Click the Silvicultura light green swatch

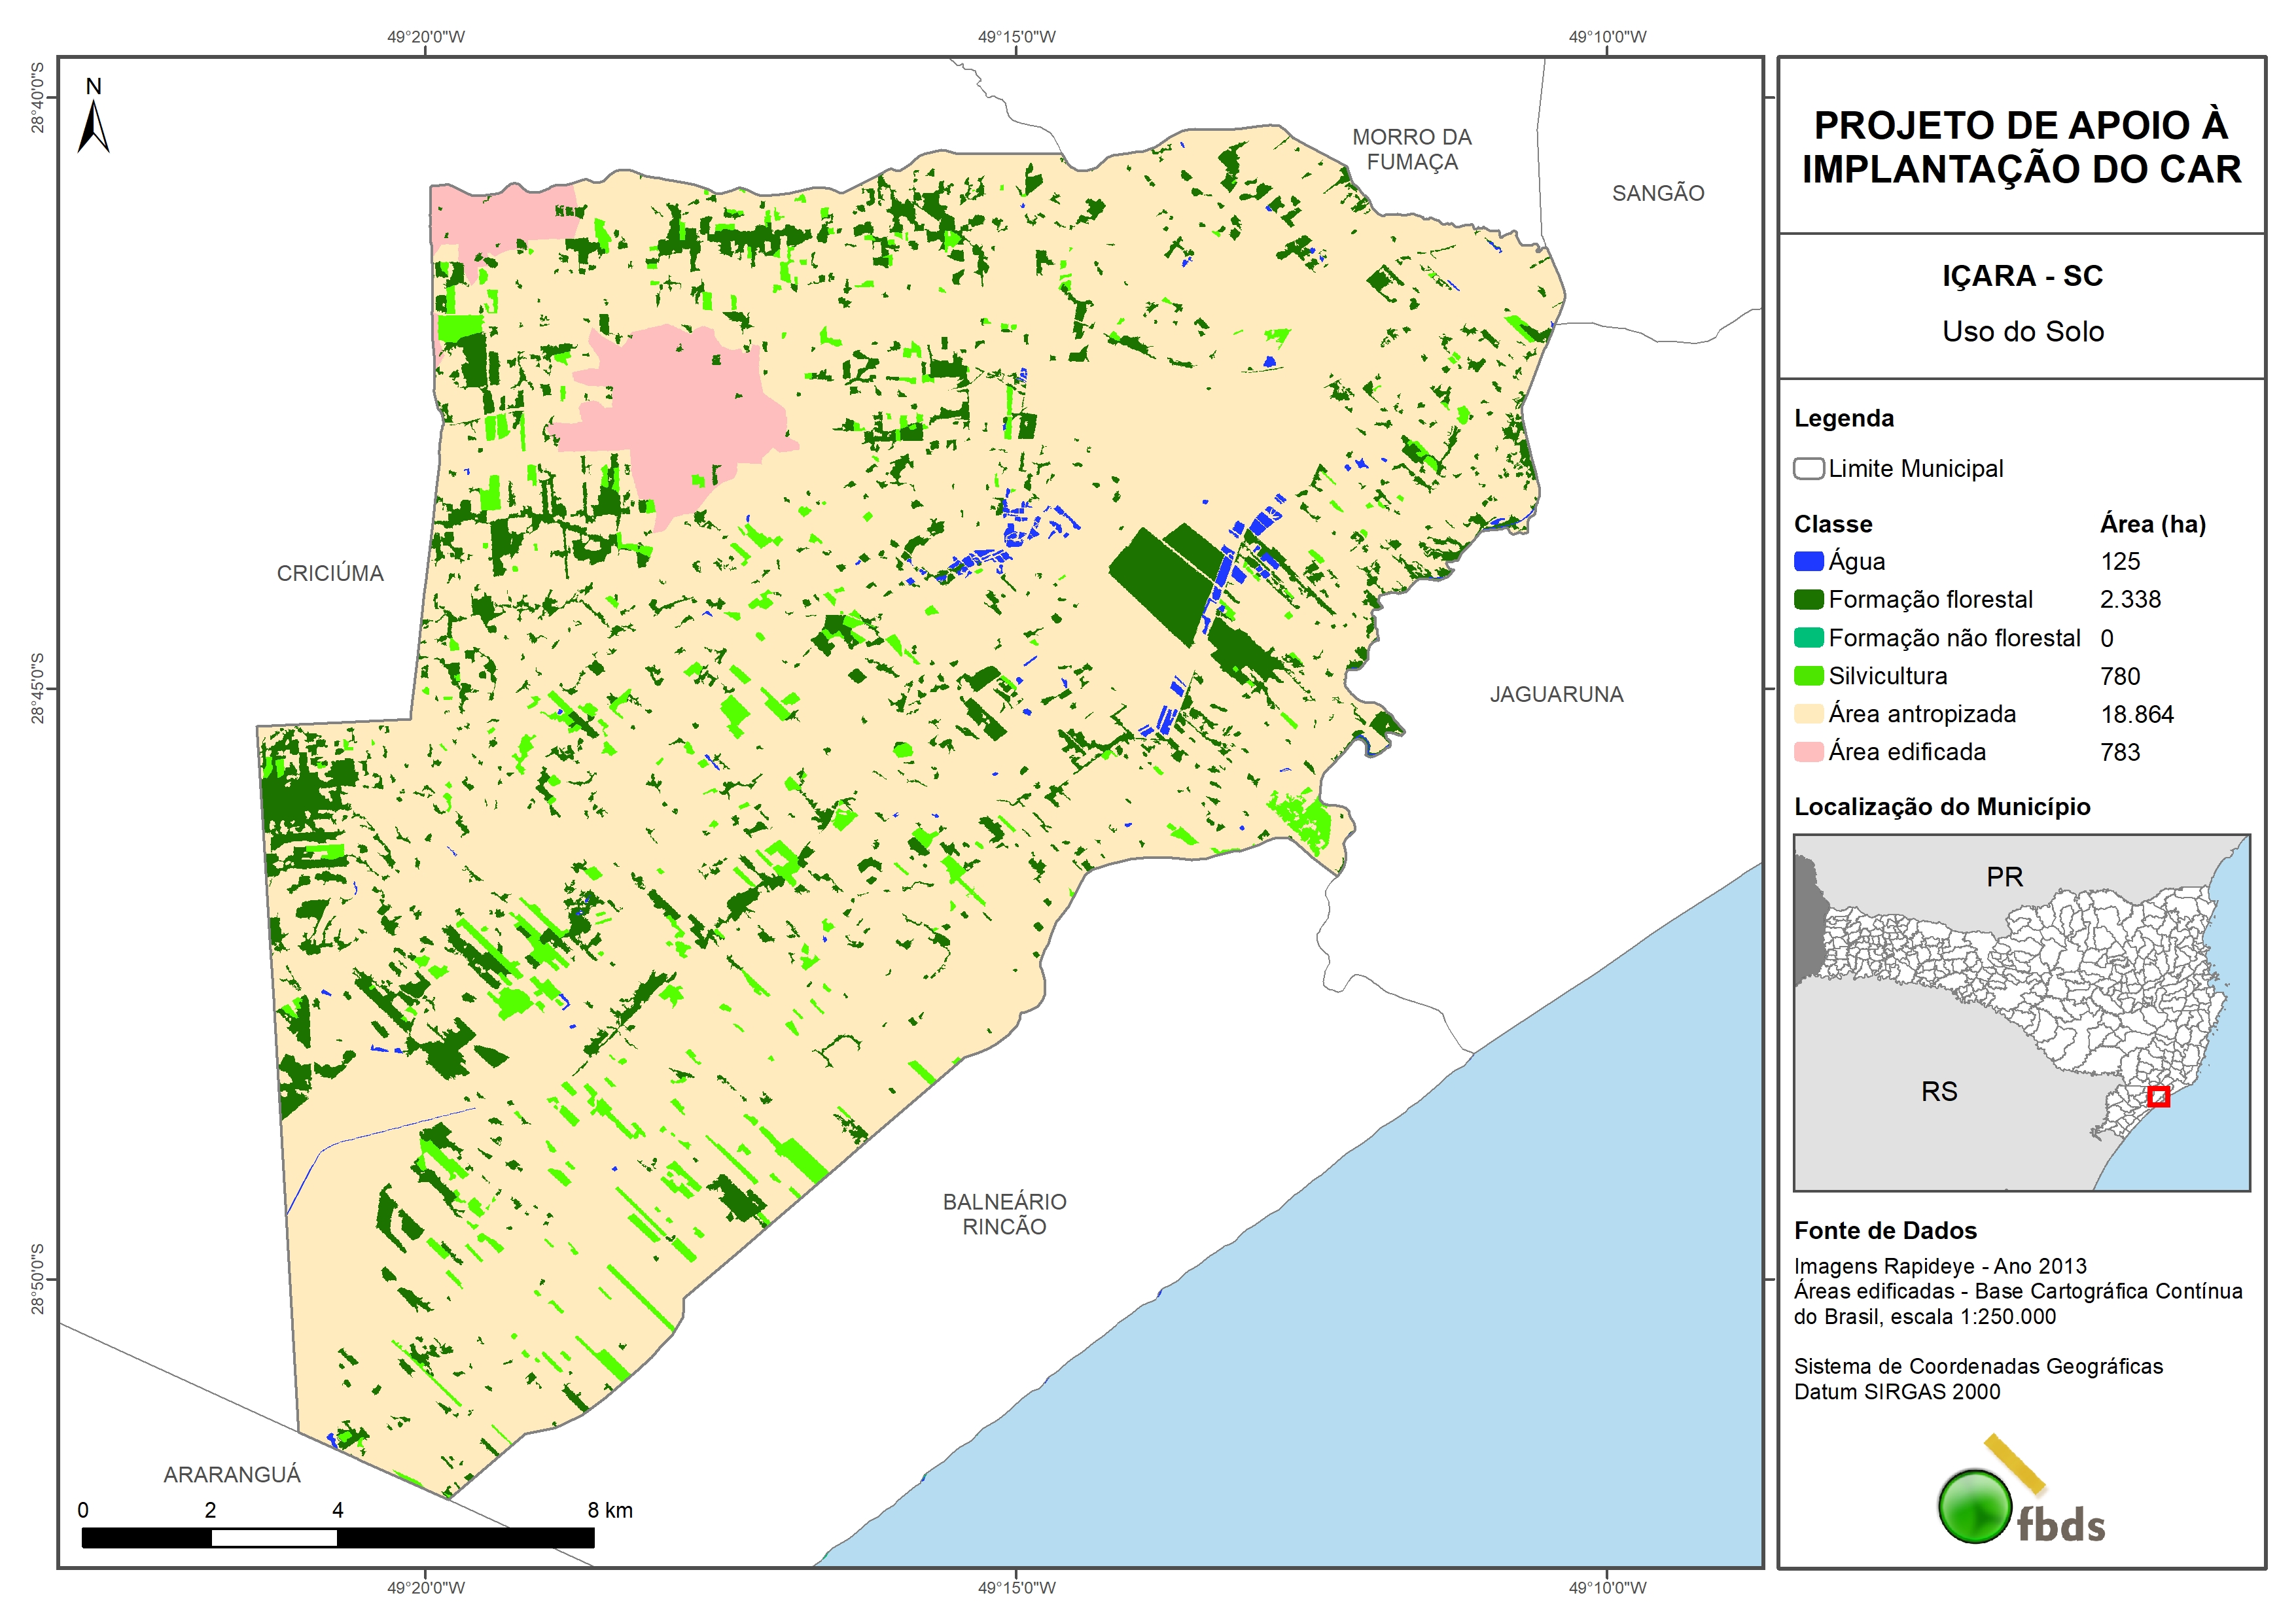(1808, 676)
